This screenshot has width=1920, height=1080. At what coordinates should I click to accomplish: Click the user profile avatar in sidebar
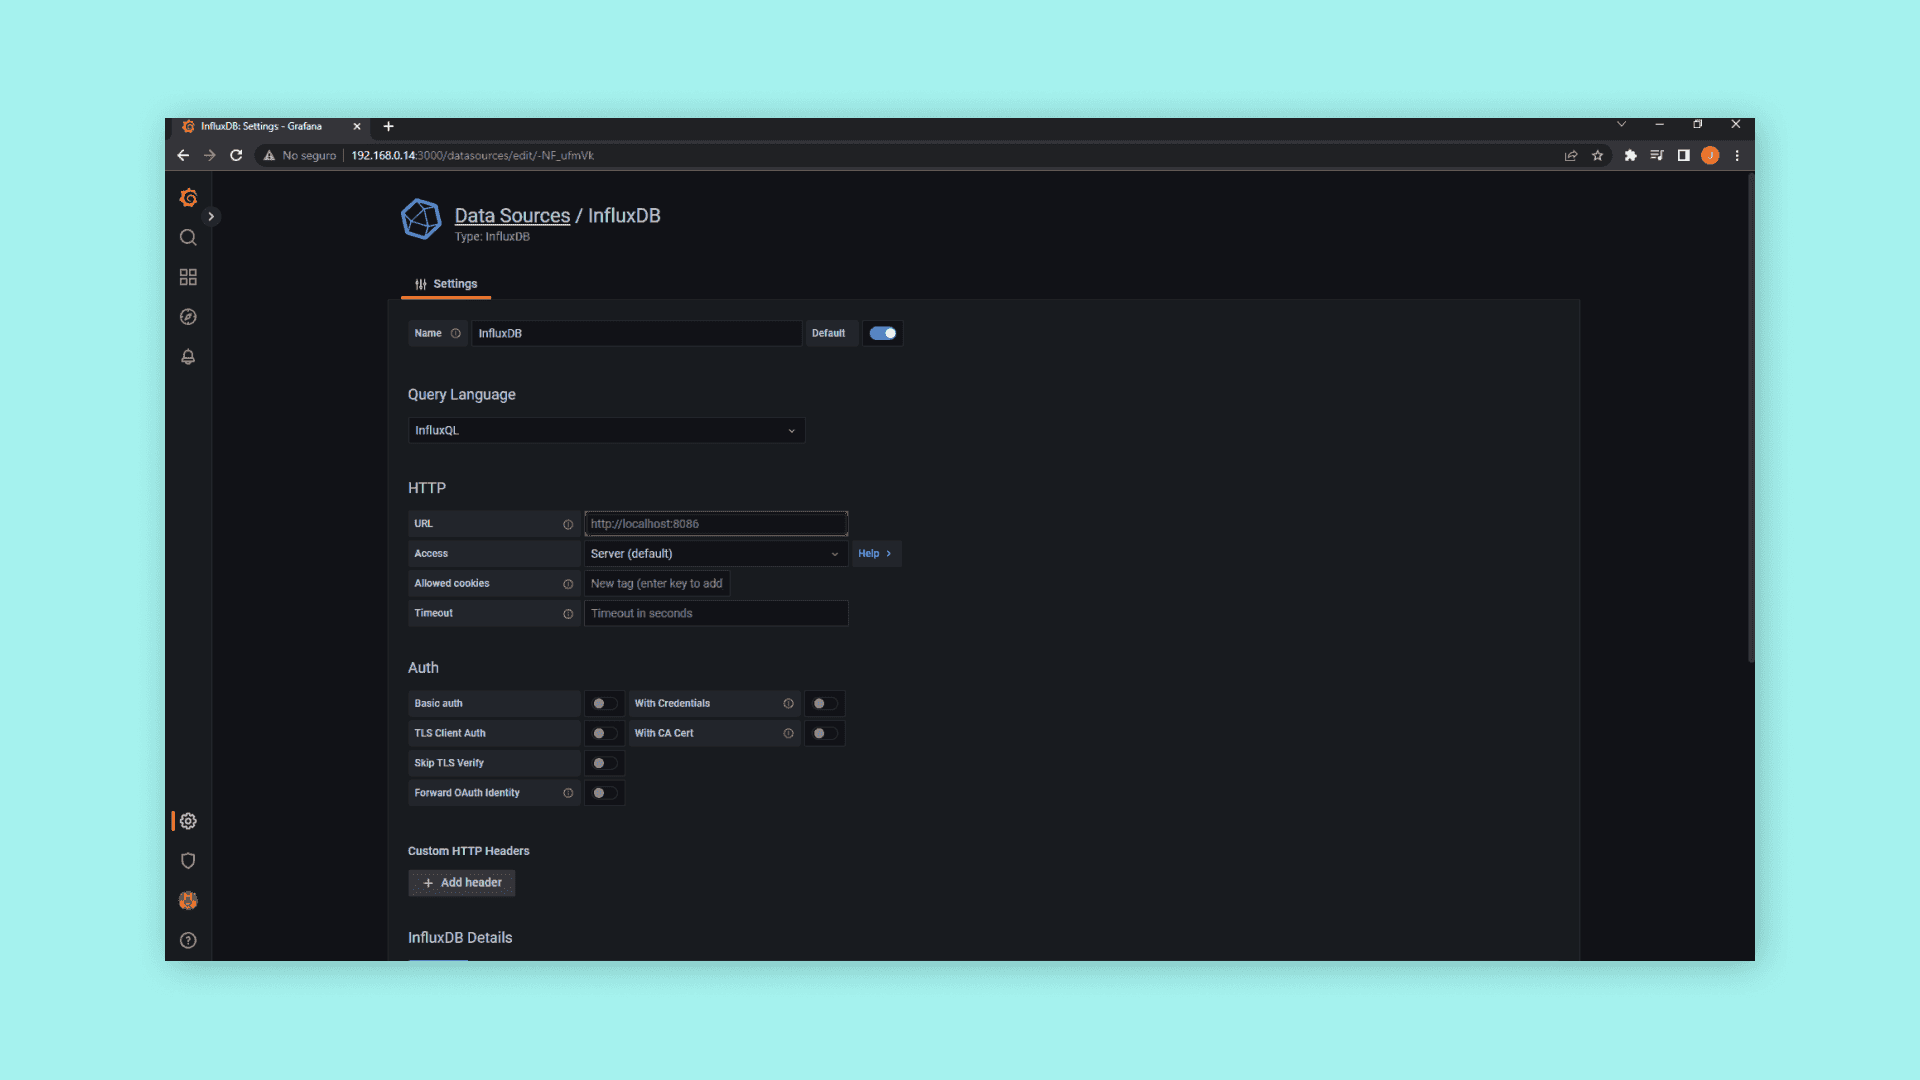188,901
